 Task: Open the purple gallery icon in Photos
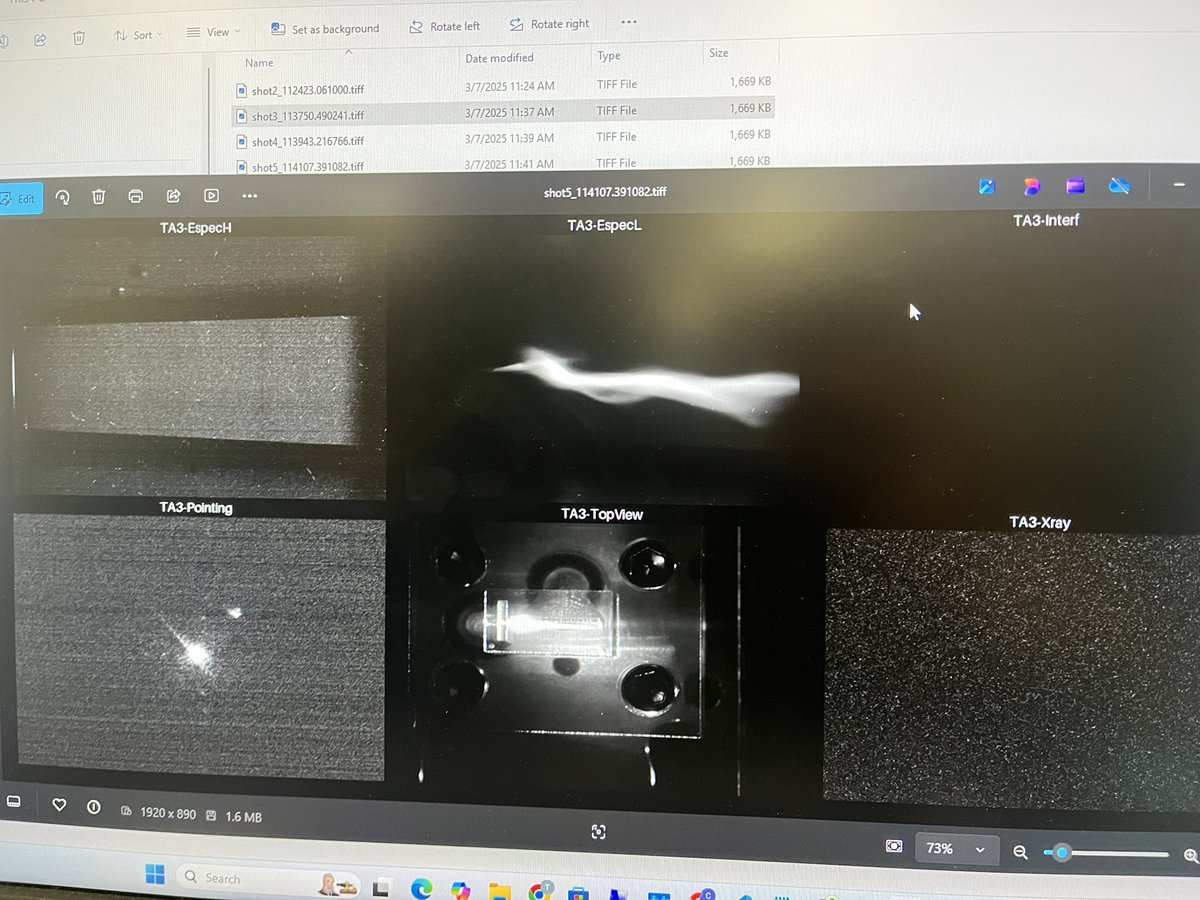(x=1075, y=186)
